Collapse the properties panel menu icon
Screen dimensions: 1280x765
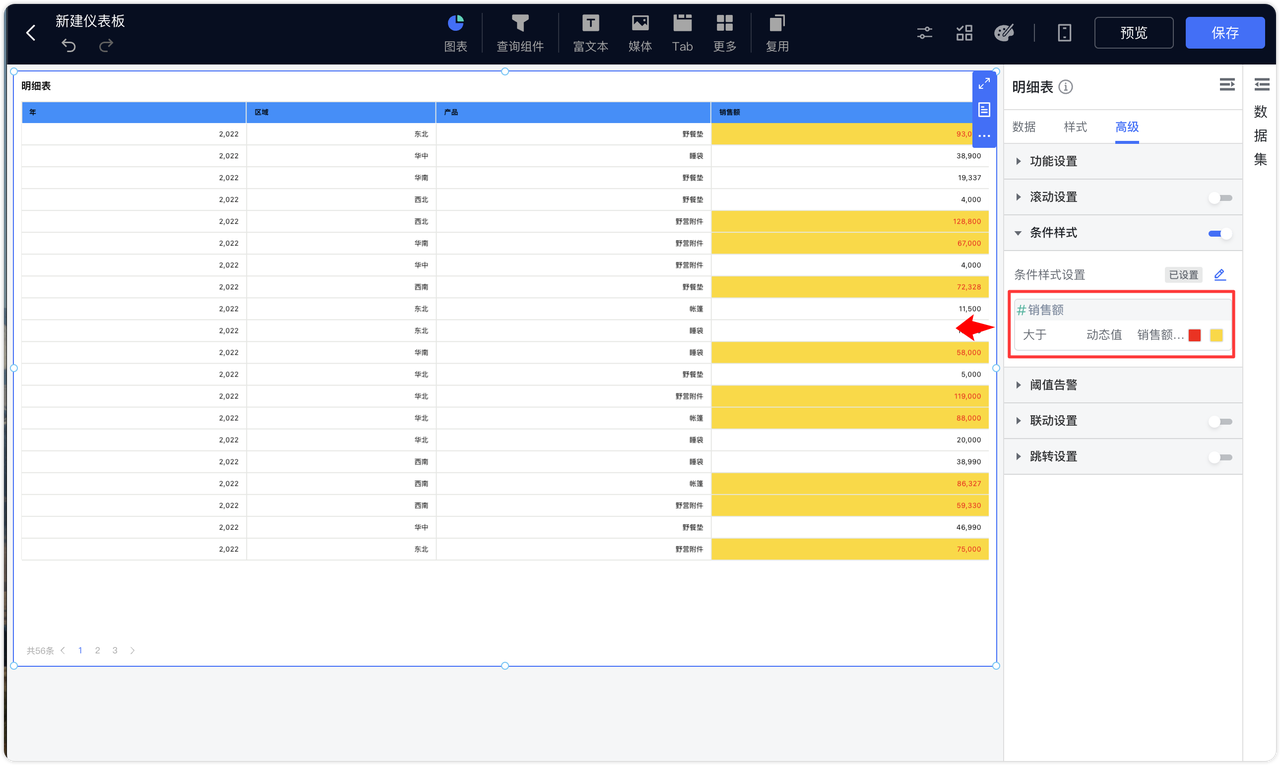(x=1227, y=86)
